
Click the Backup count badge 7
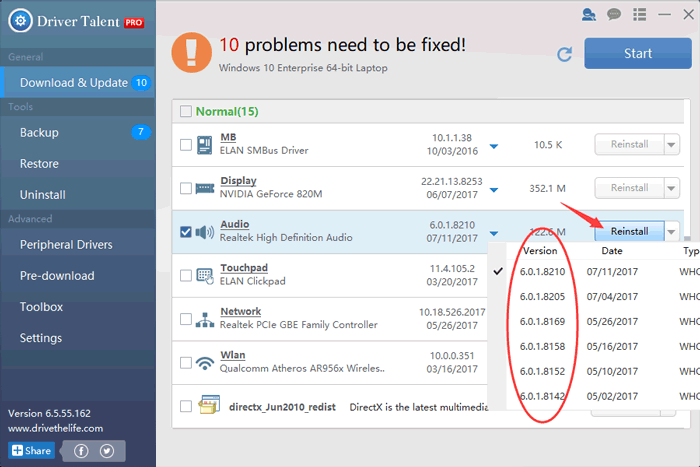tap(140, 132)
